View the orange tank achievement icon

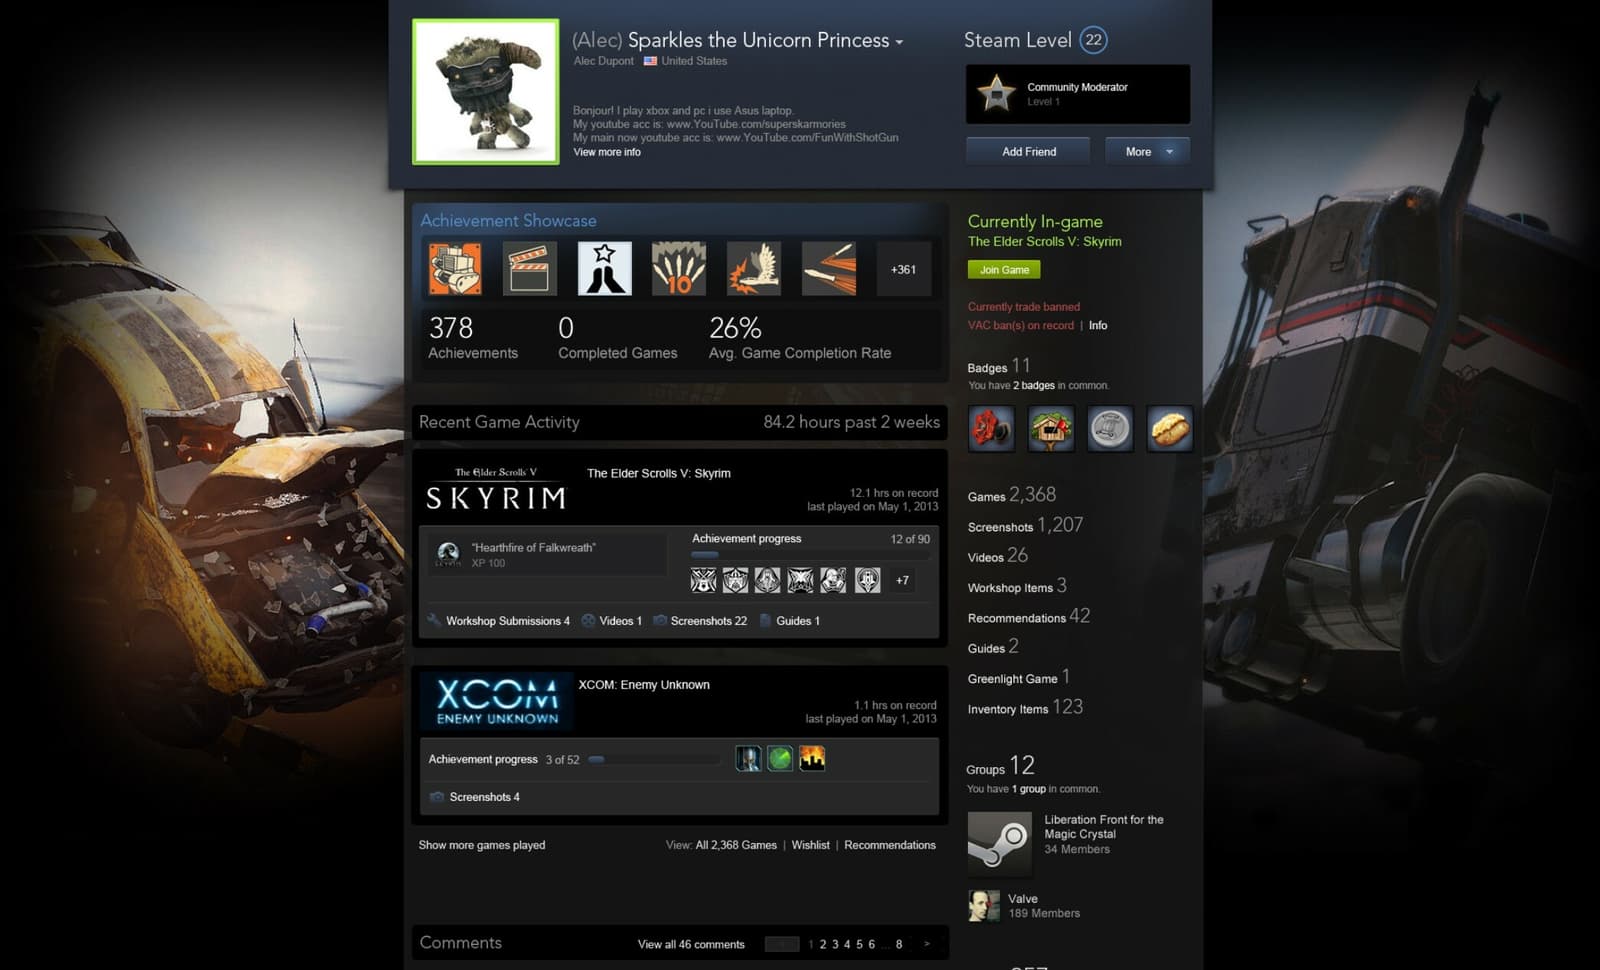click(455, 268)
